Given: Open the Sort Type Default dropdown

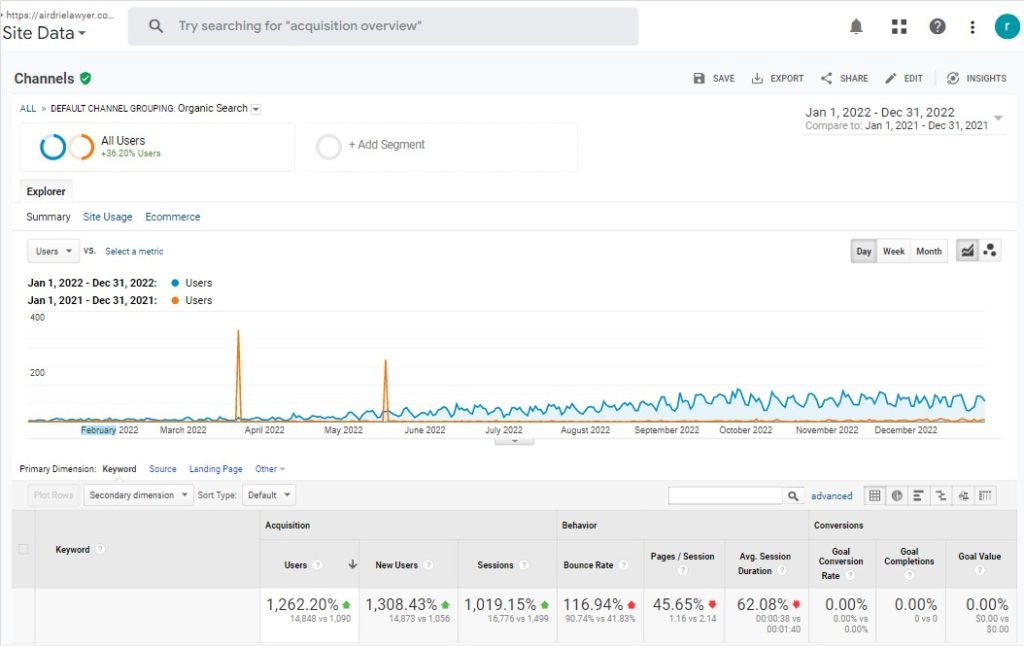Looking at the screenshot, I should (x=270, y=495).
